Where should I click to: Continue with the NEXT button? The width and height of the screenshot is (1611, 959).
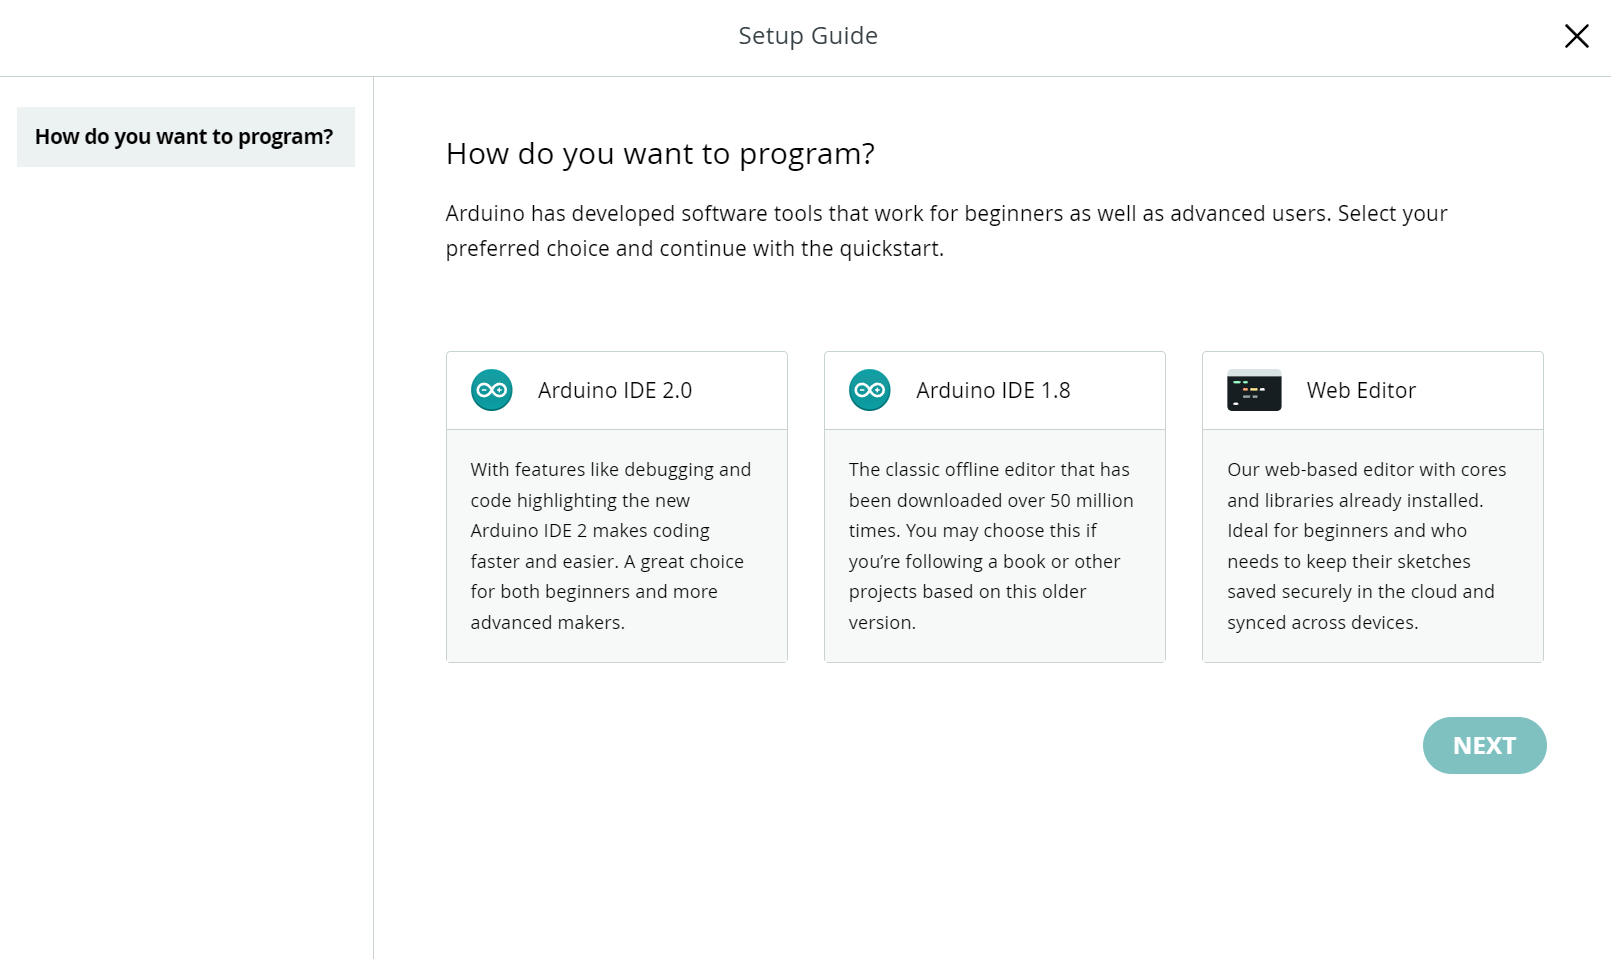click(1484, 745)
